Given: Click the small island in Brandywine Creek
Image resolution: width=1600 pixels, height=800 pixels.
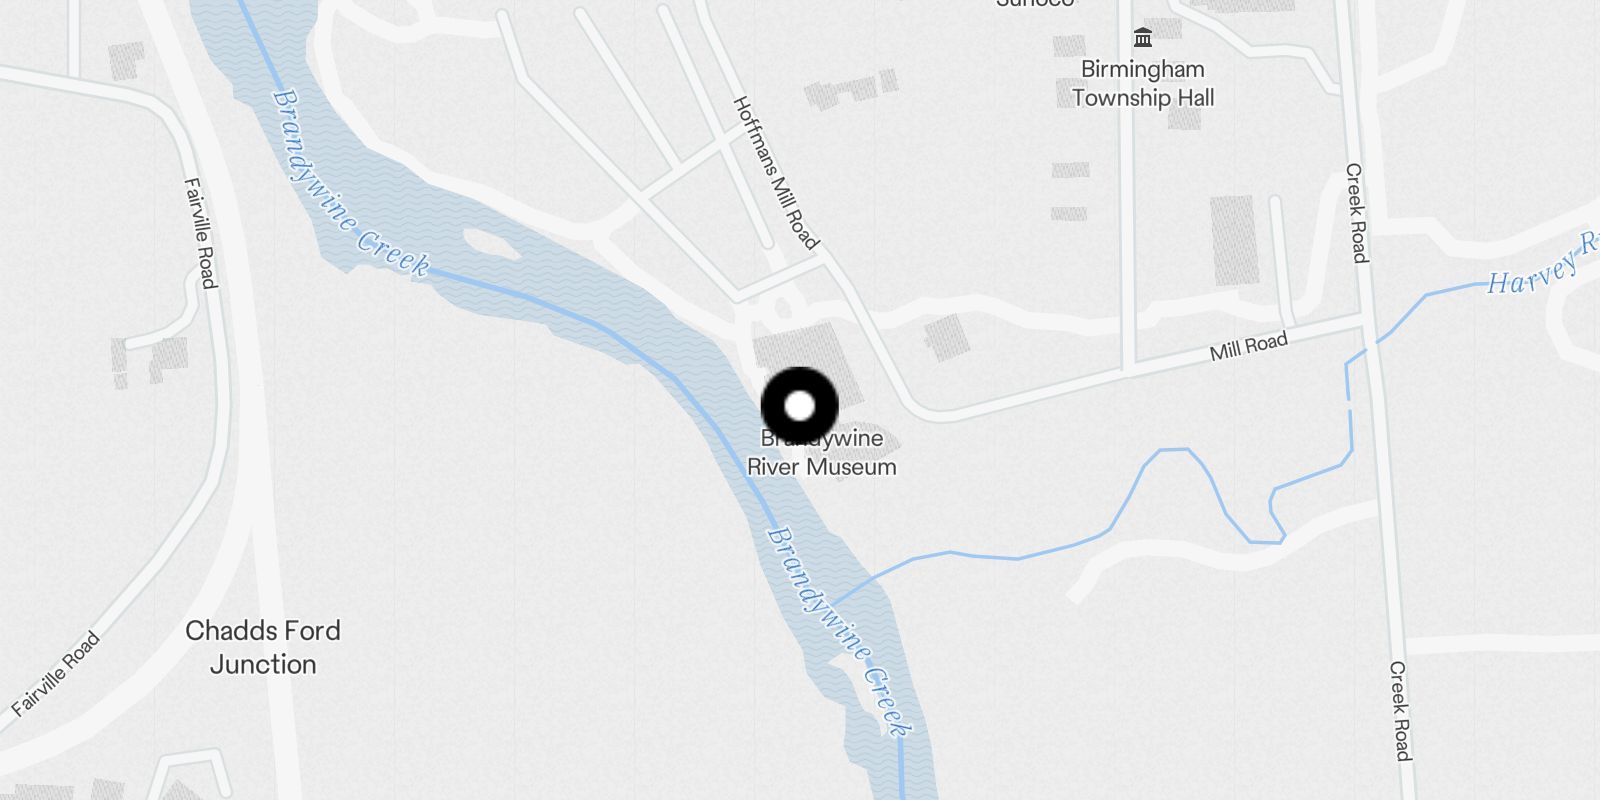Looking at the screenshot, I should [491, 243].
